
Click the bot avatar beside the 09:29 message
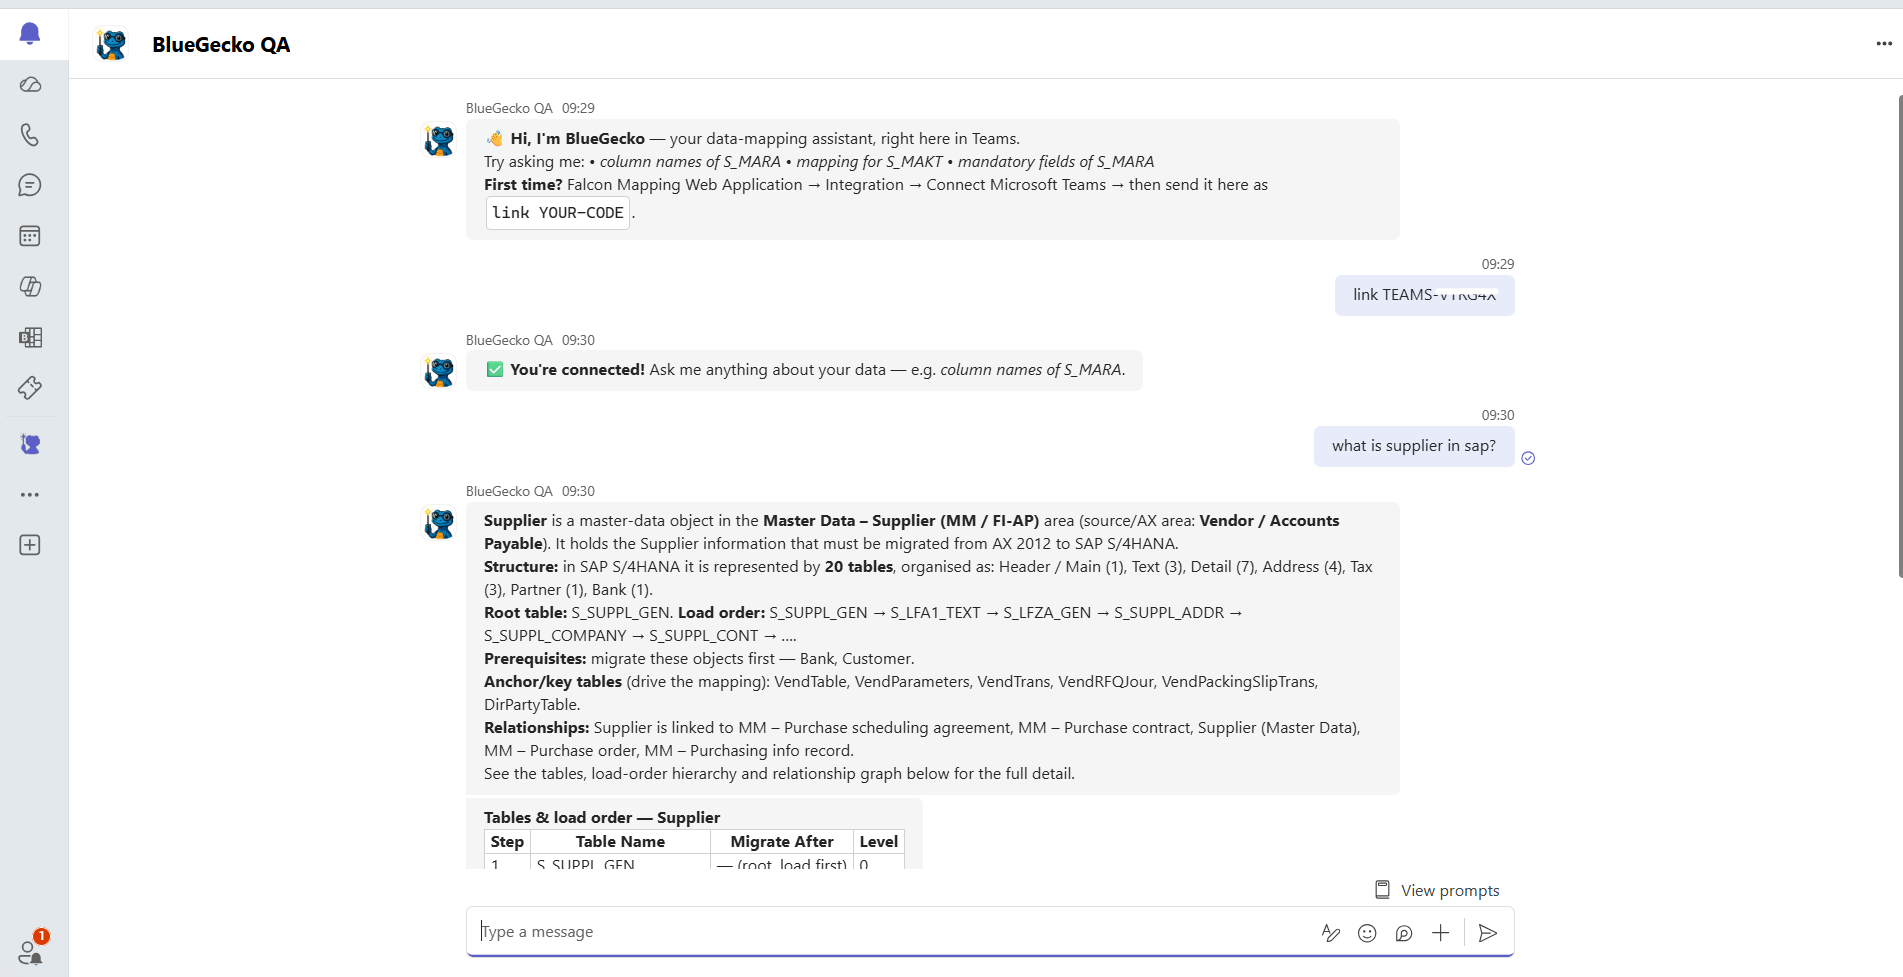click(439, 140)
